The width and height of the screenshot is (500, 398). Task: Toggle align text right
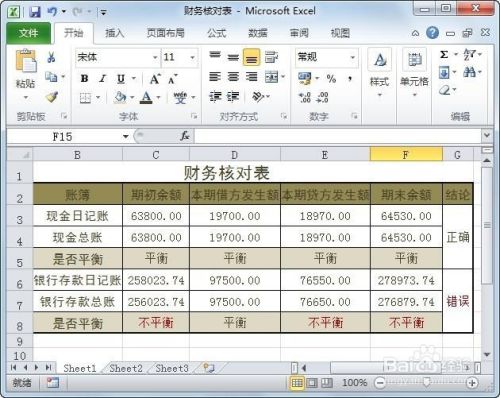click(x=251, y=77)
